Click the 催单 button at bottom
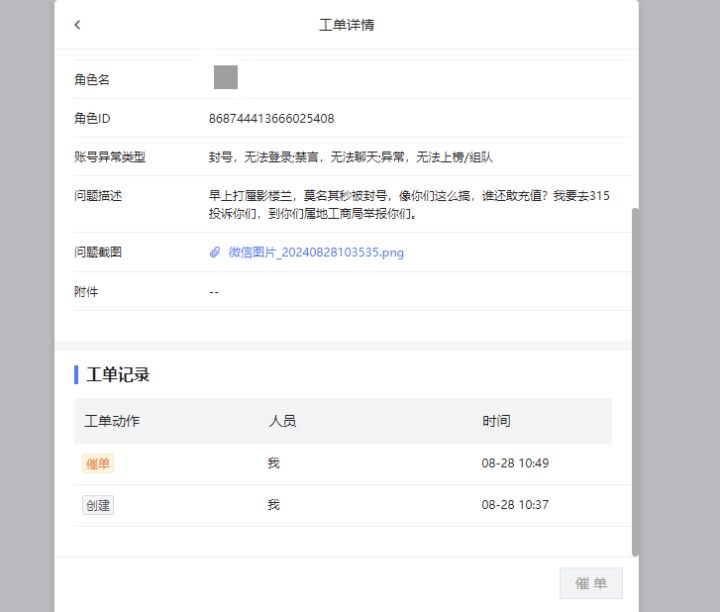The width and height of the screenshot is (720, 612). coord(591,583)
